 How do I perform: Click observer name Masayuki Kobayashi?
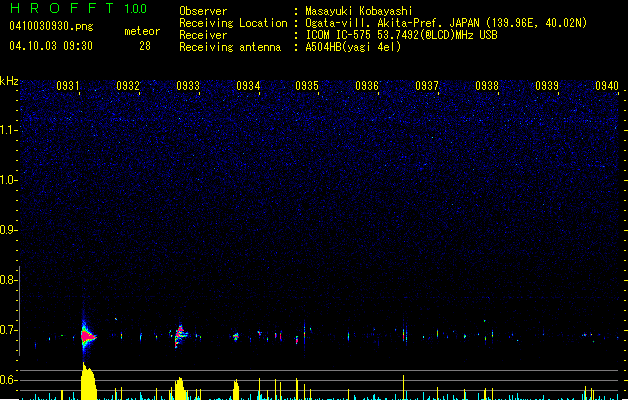pyautogui.click(x=359, y=11)
